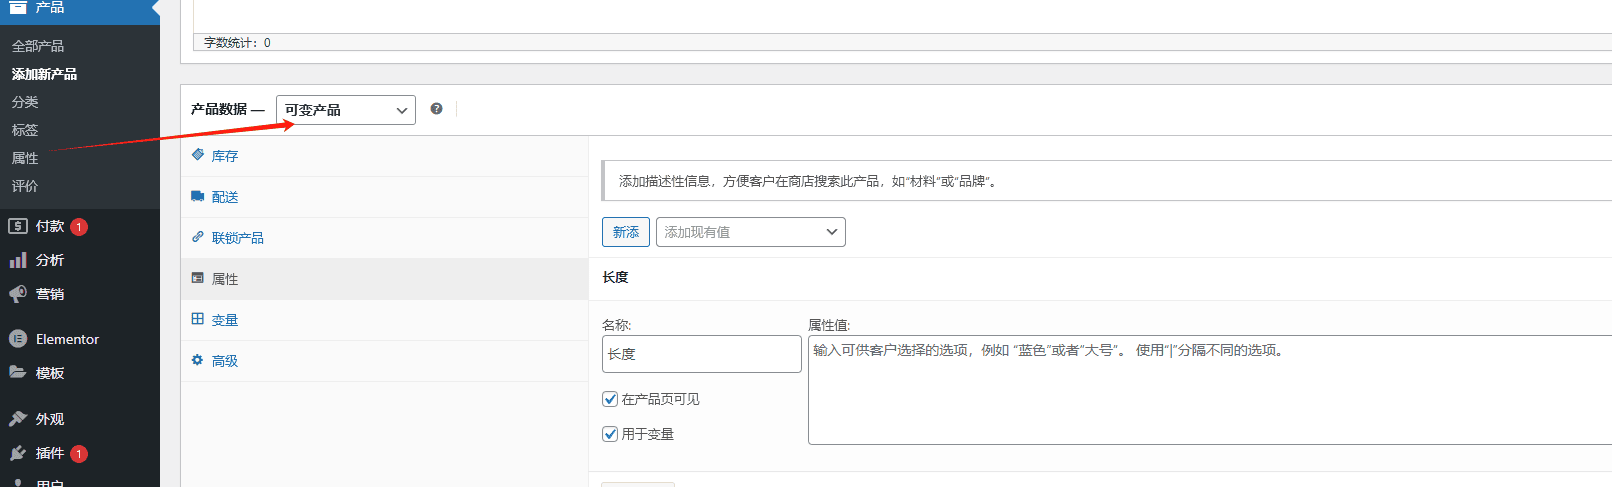Go to 全部产品 in sidebar

[x=38, y=46]
